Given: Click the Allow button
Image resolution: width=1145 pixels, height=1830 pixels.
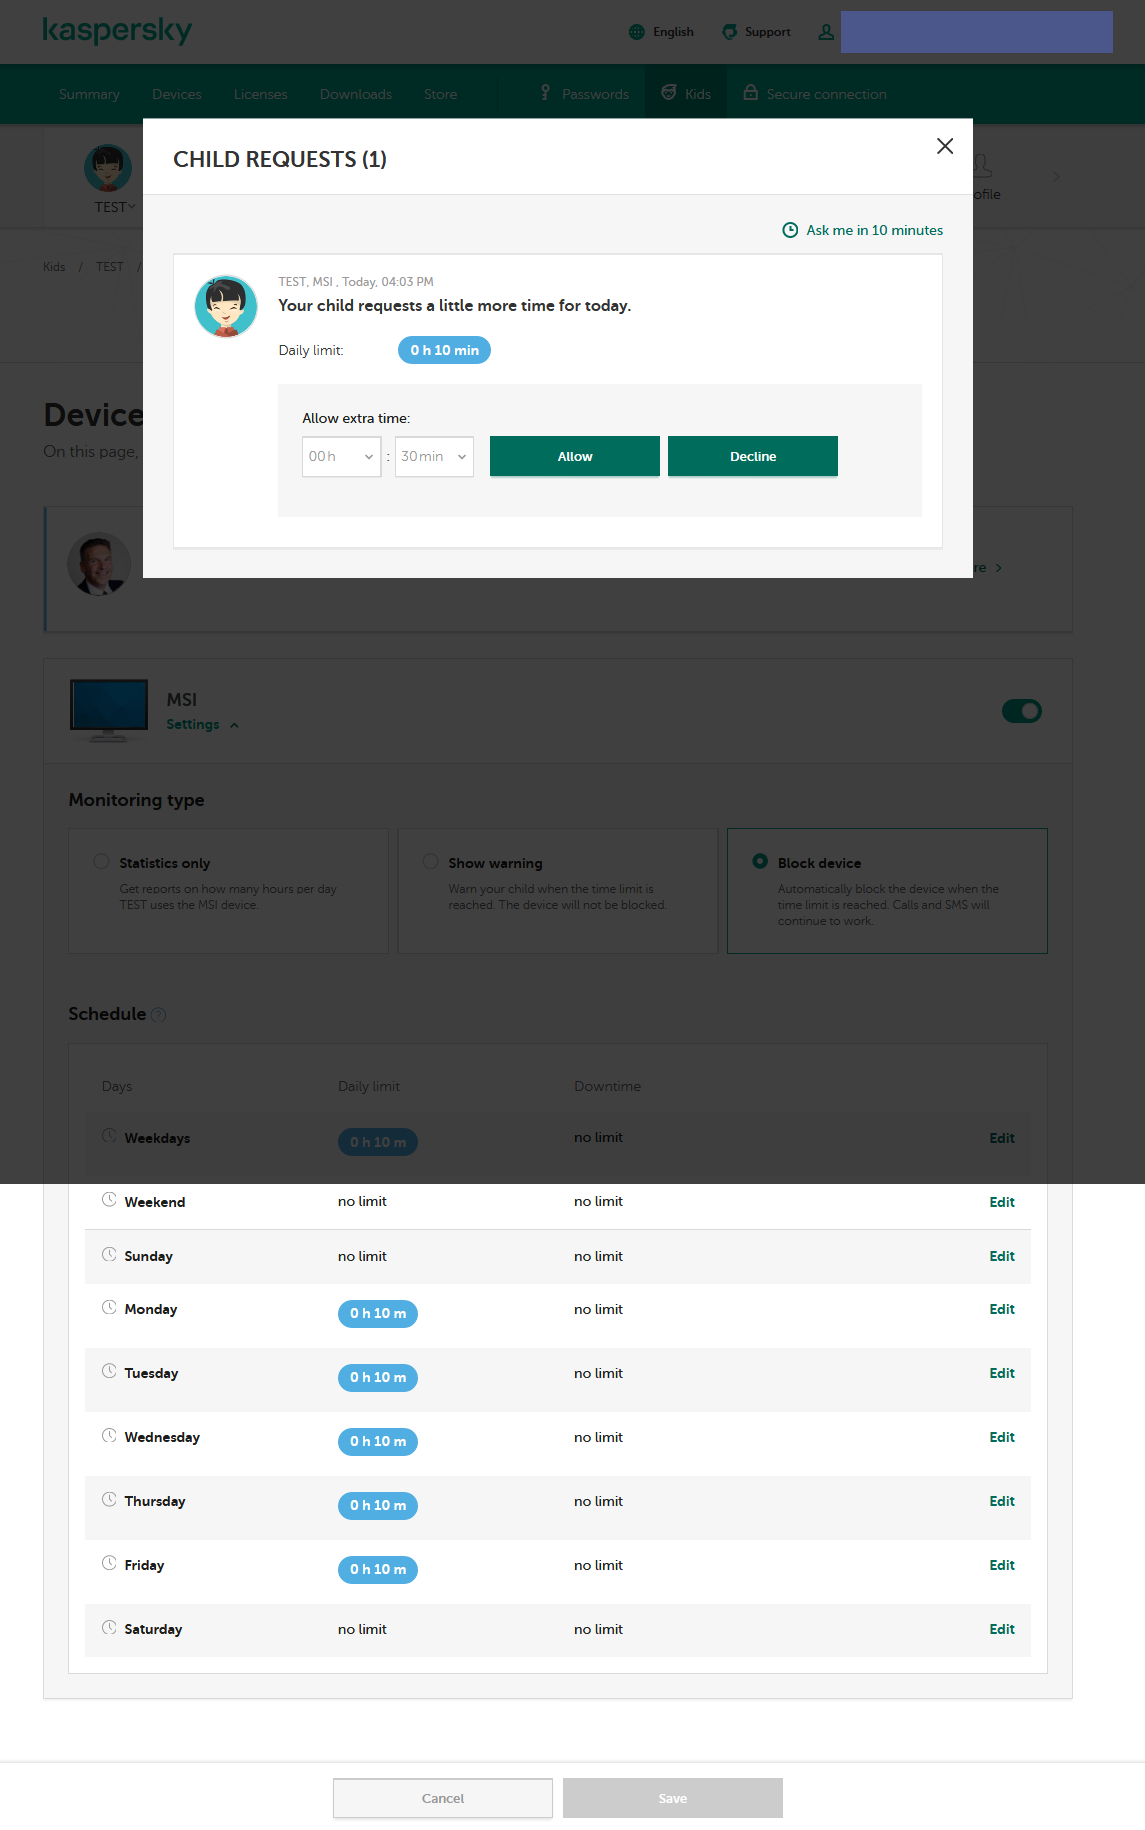Looking at the screenshot, I should pyautogui.click(x=575, y=456).
